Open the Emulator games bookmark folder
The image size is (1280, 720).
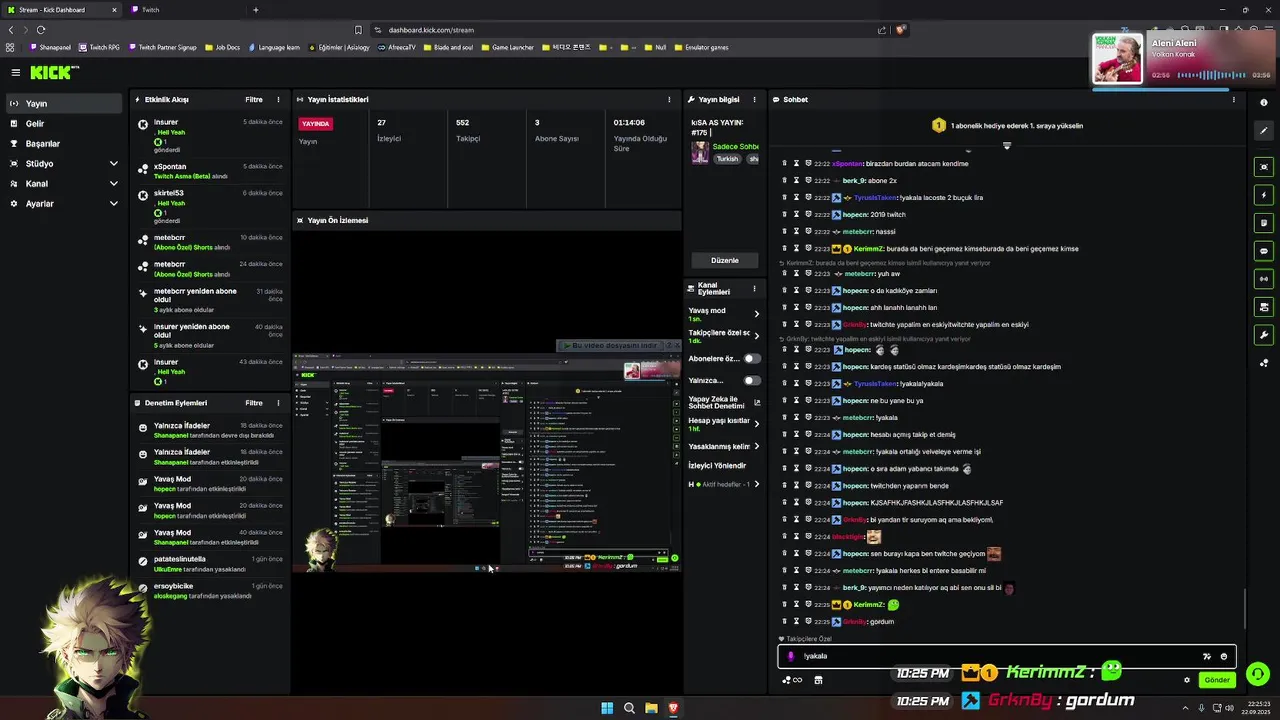[x=701, y=47]
